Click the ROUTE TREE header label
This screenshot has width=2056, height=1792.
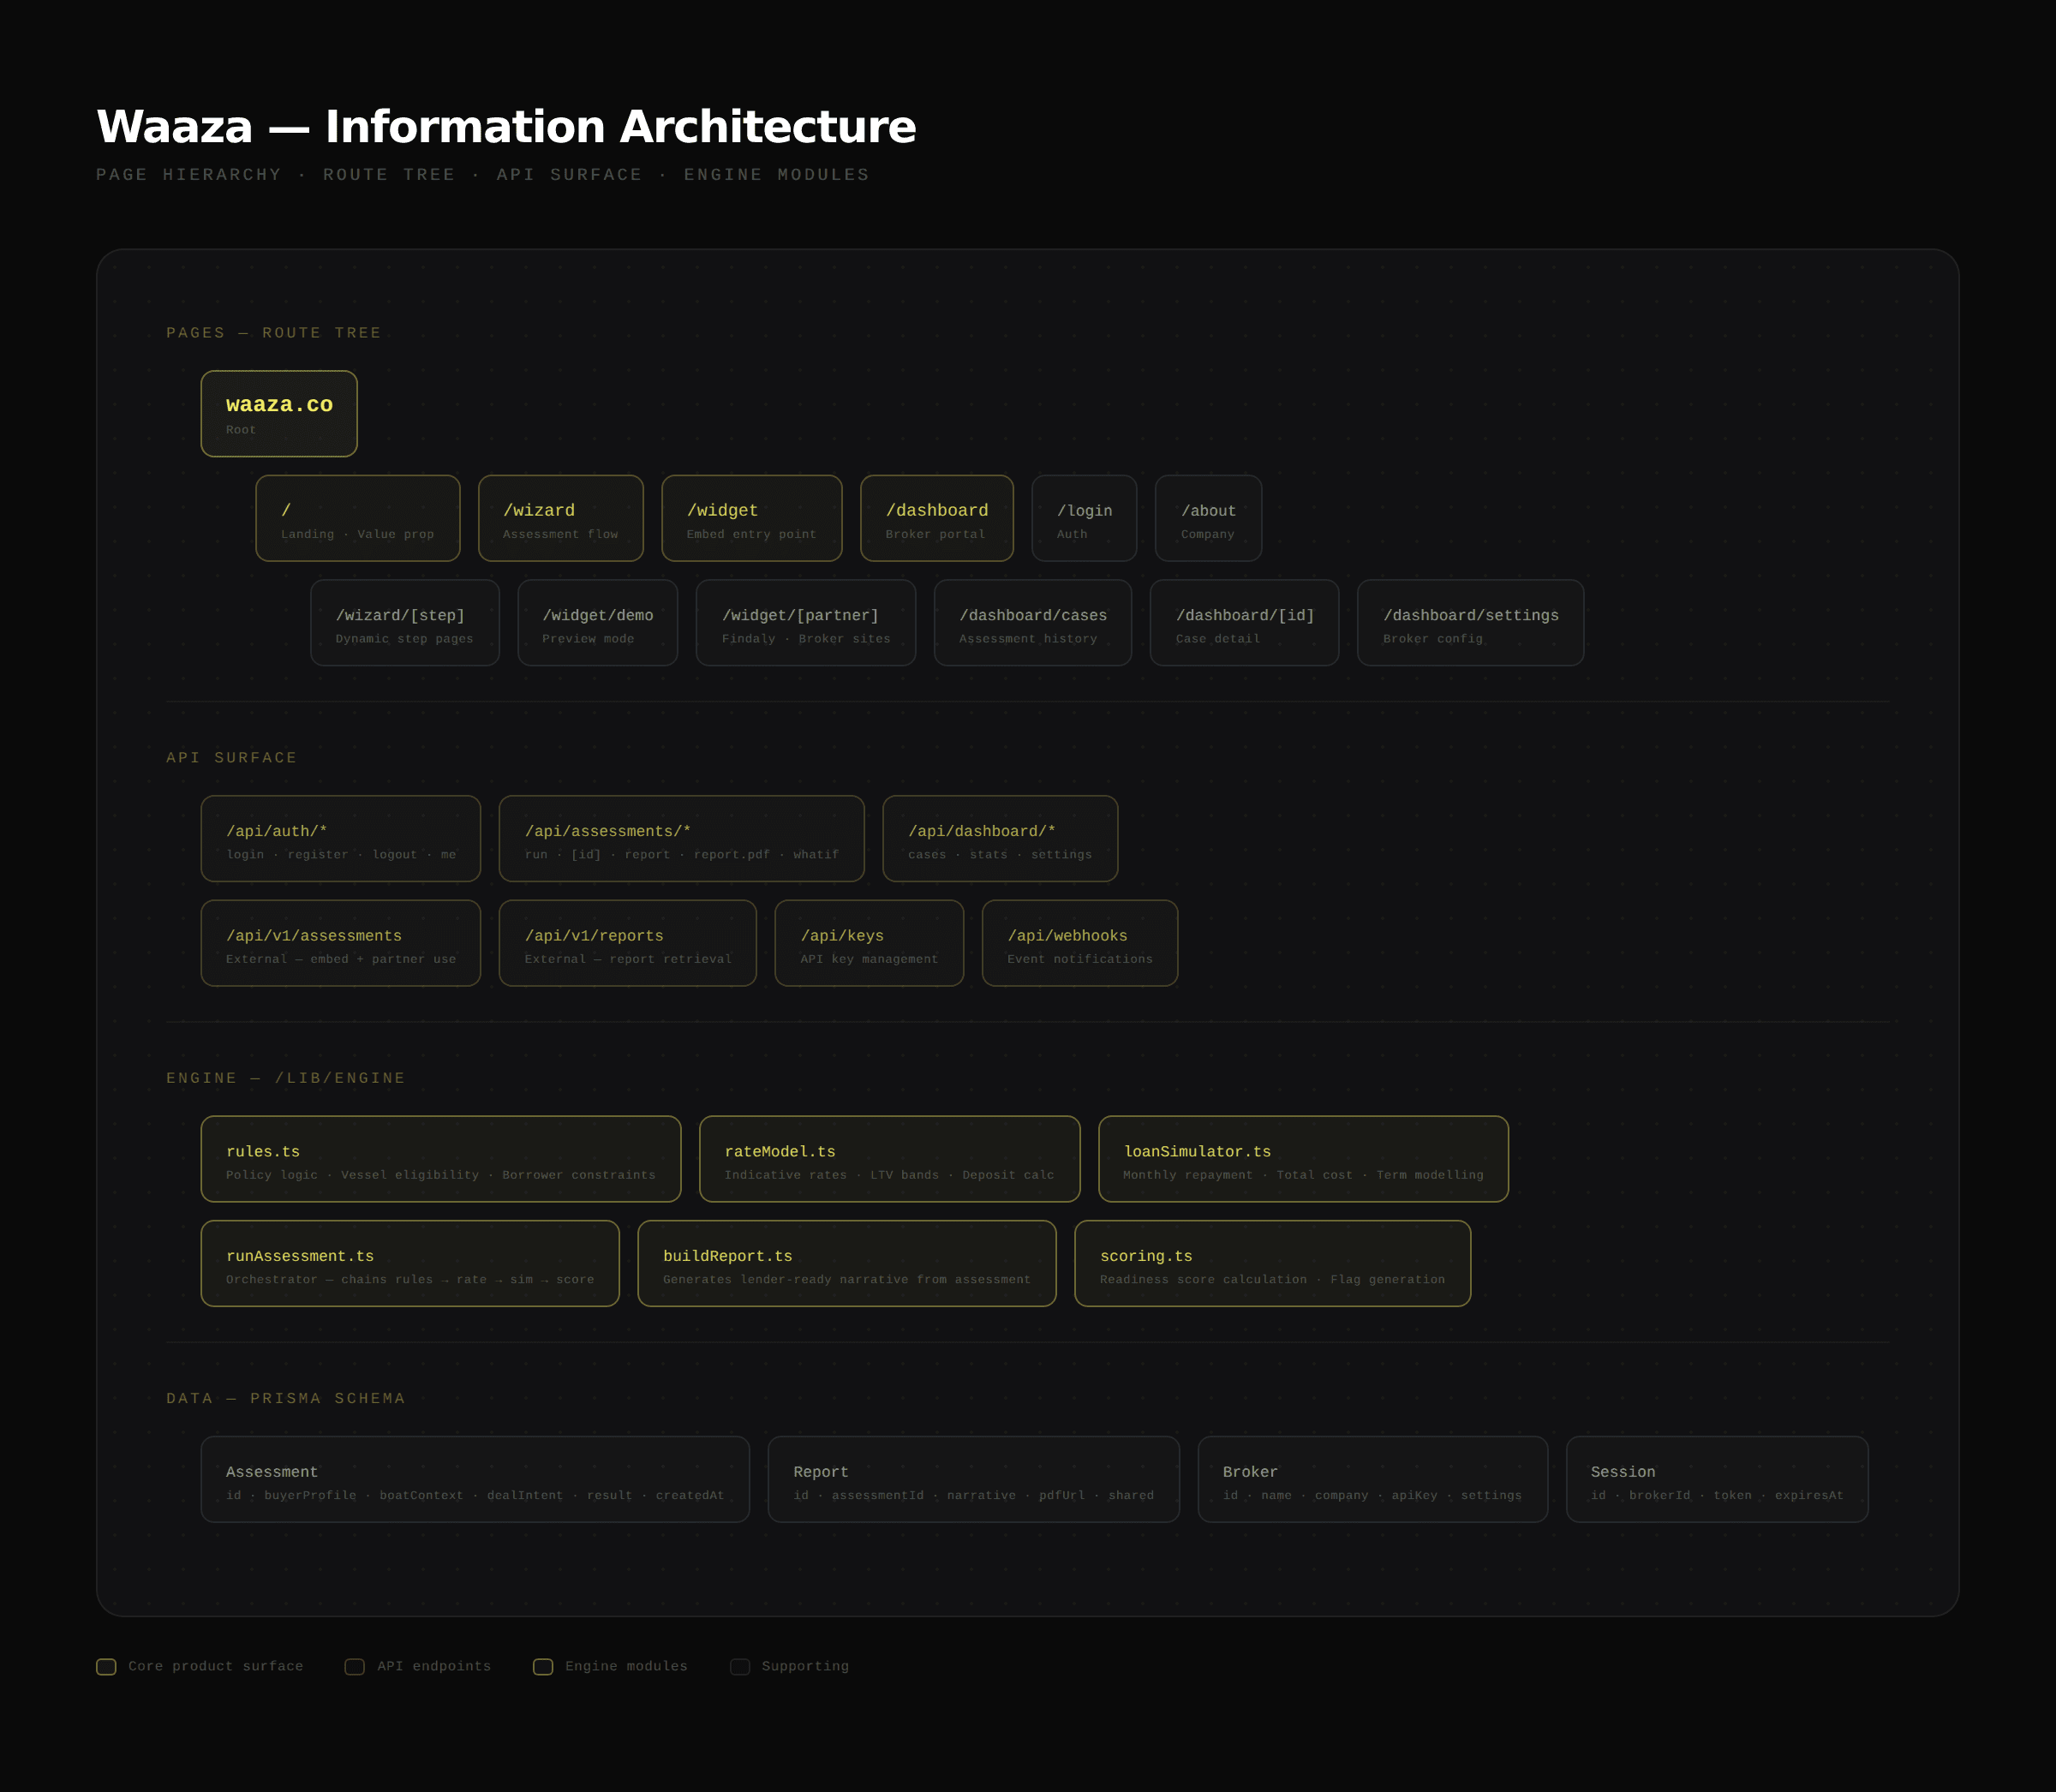point(388,174)
